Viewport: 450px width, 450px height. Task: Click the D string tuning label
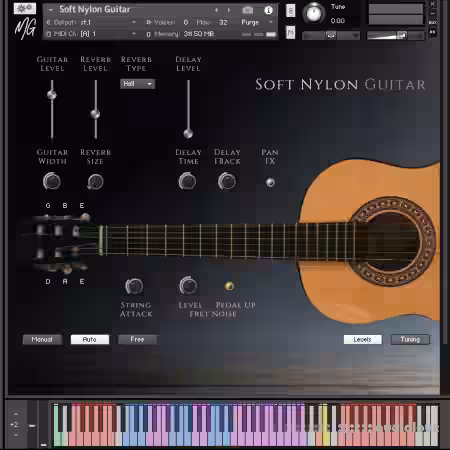coord(48,282)
